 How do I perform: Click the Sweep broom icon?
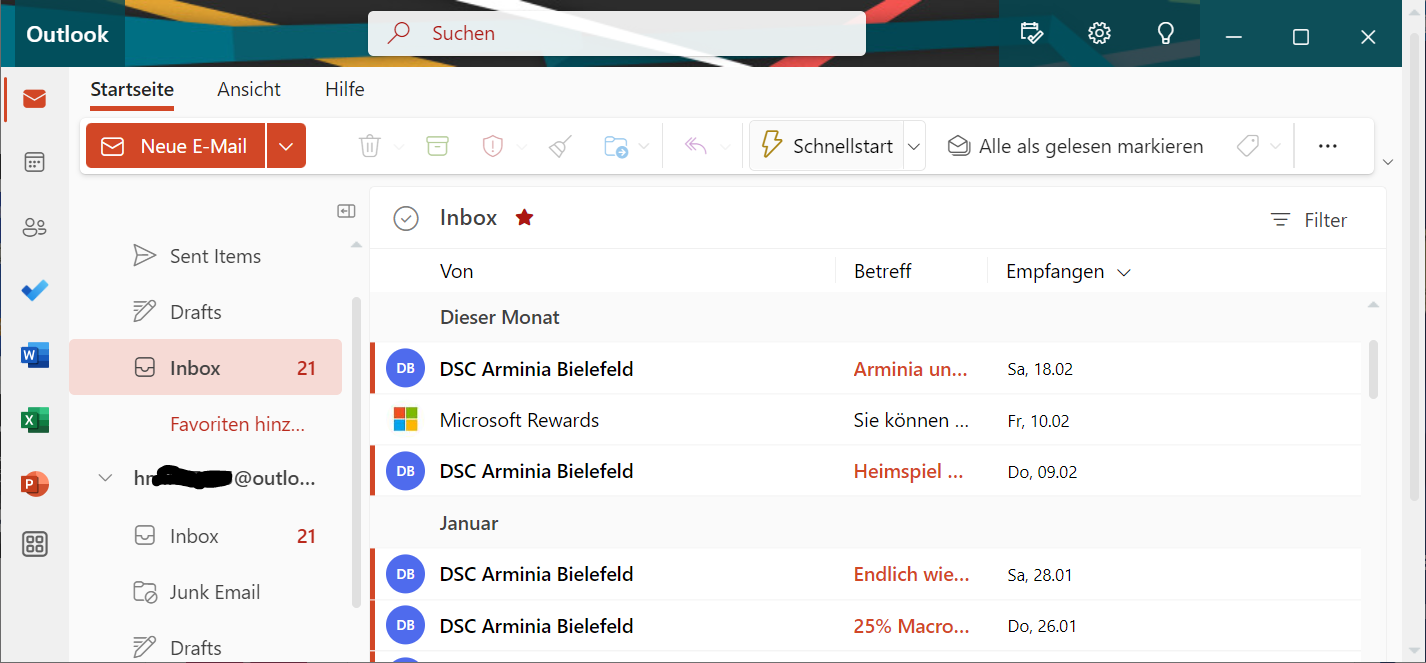[560, 146]
